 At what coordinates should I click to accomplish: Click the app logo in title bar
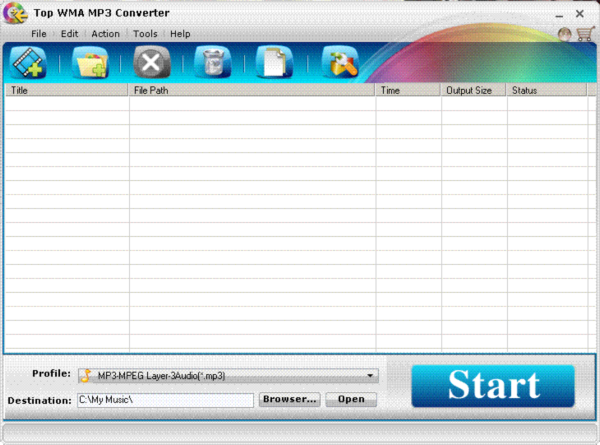(15, 13)
